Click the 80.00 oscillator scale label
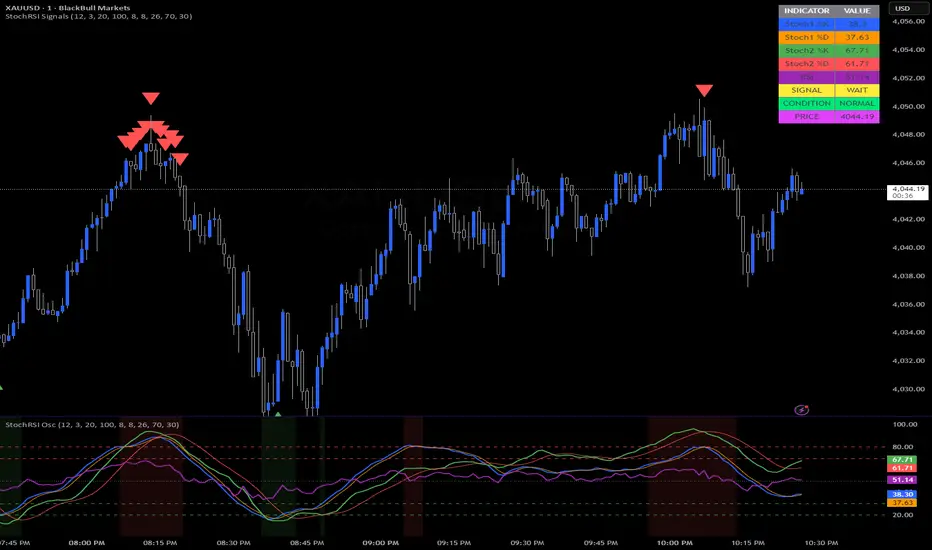Viewport: 932px width, 550px height. 905,447
